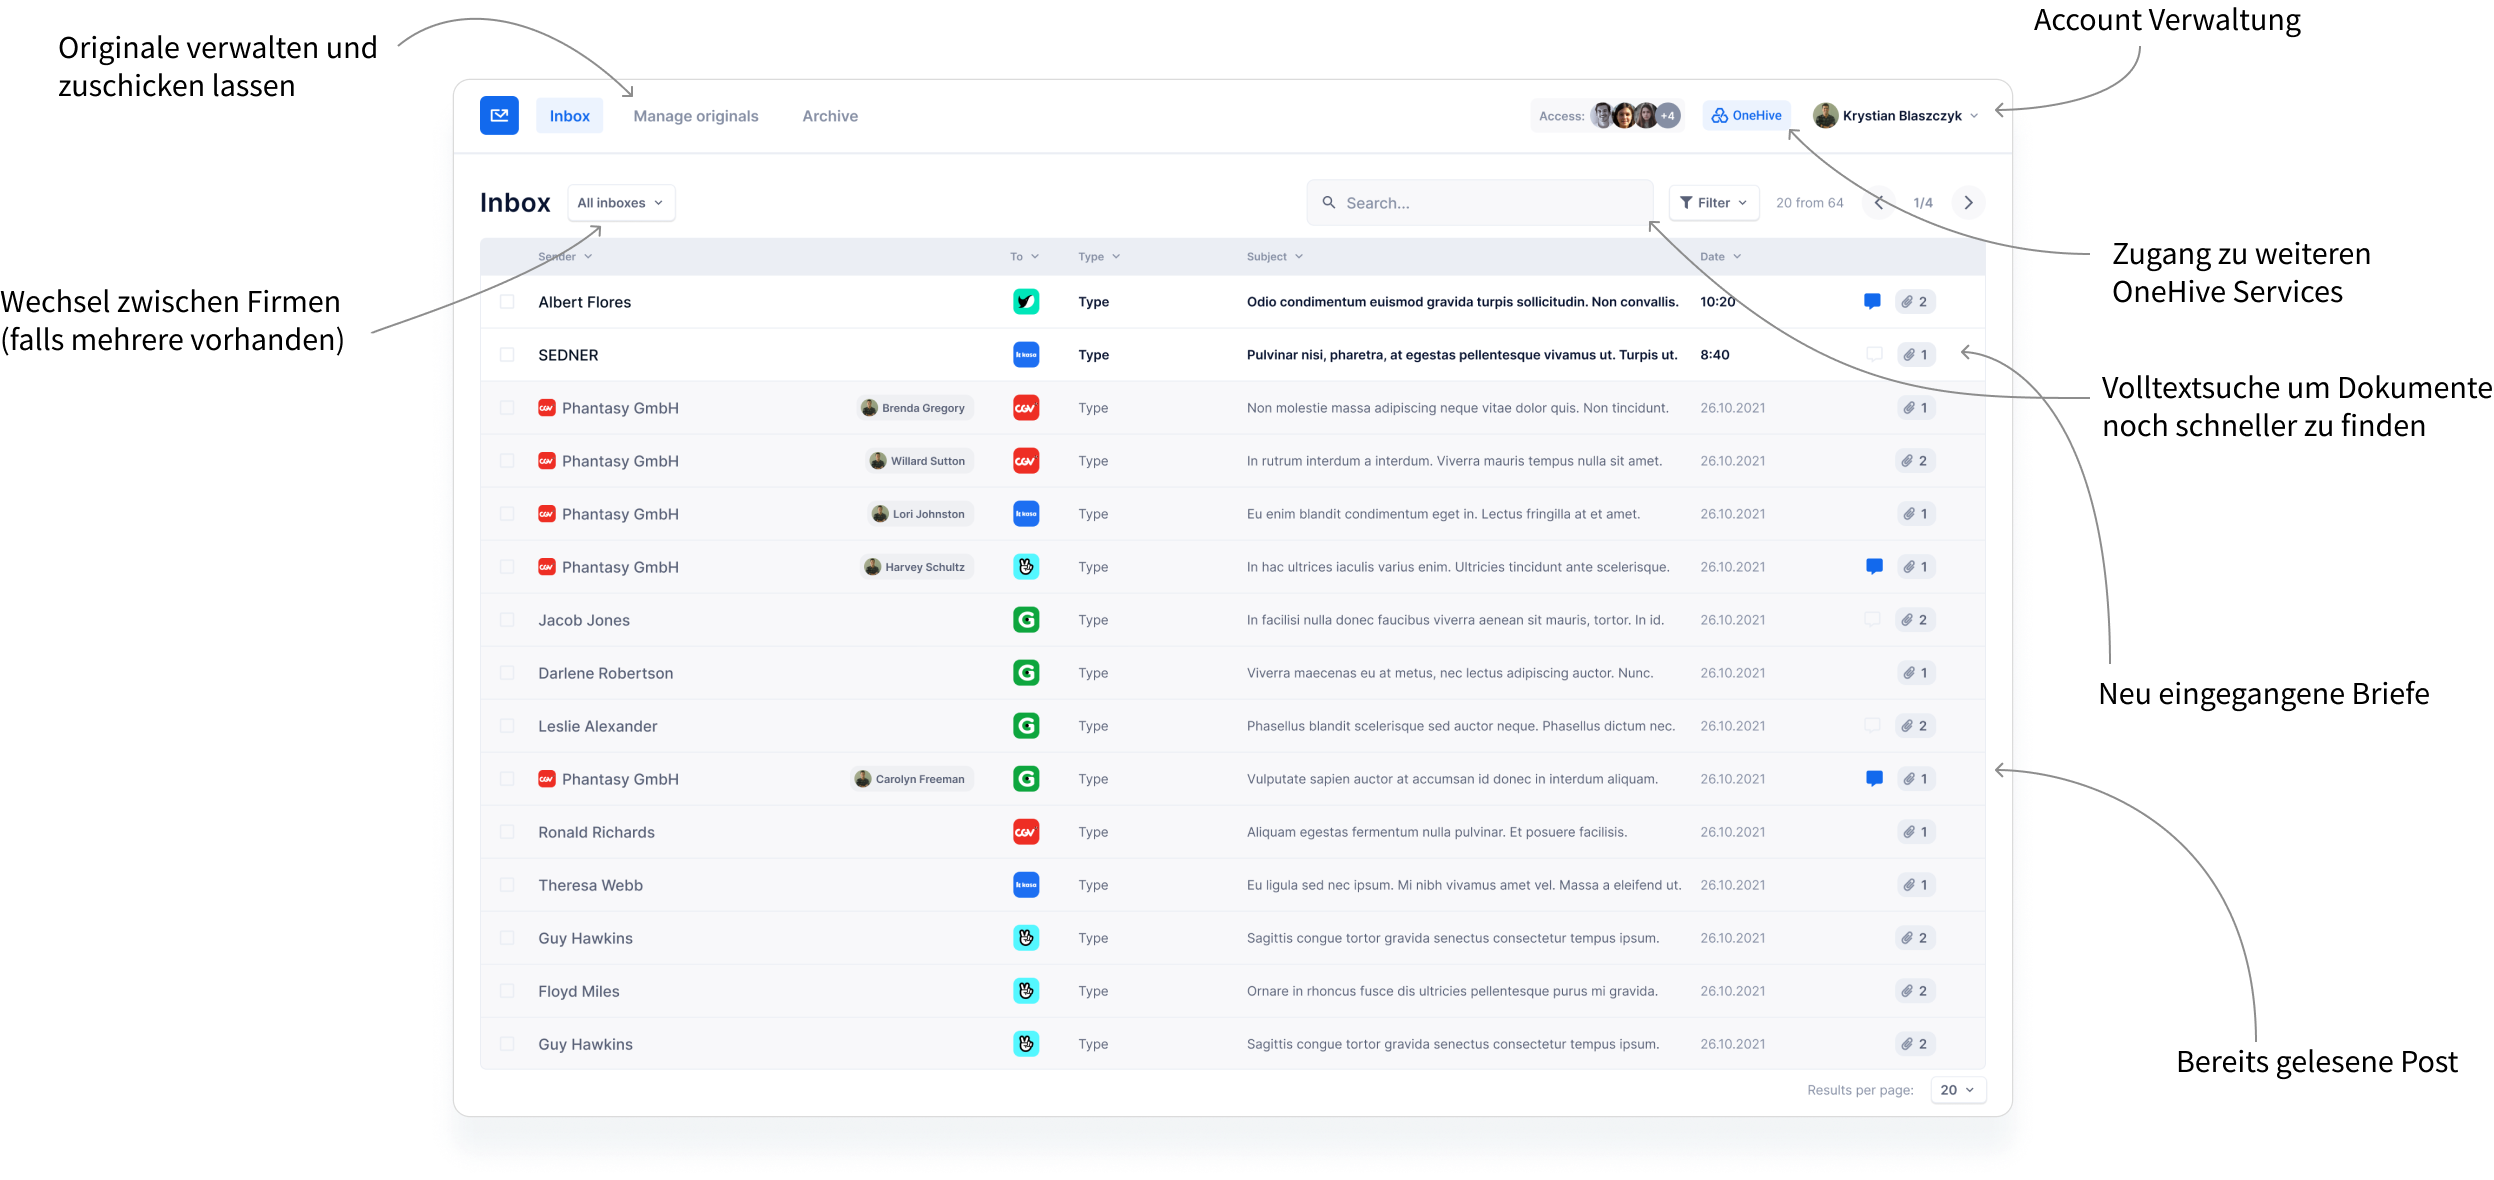The width and height of the screenshot is (2494, 1180).
Task: Click the blue mail app logo icon
Action: [x=499, y=116]
